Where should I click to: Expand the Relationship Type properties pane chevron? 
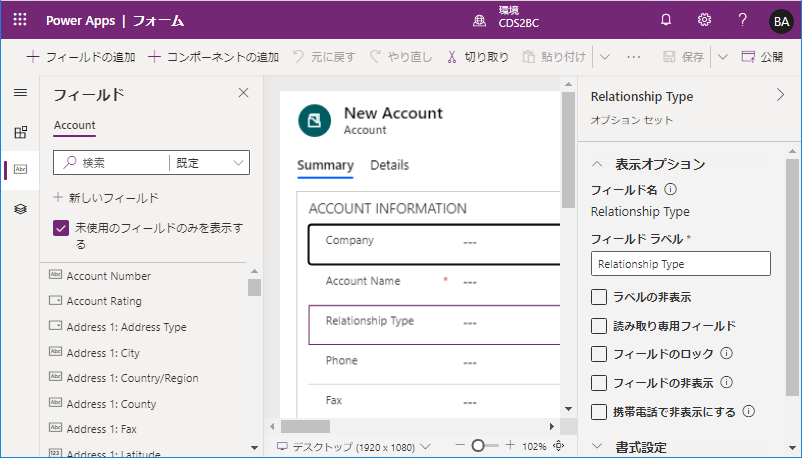pyautogui.click(x=780, y=94)
